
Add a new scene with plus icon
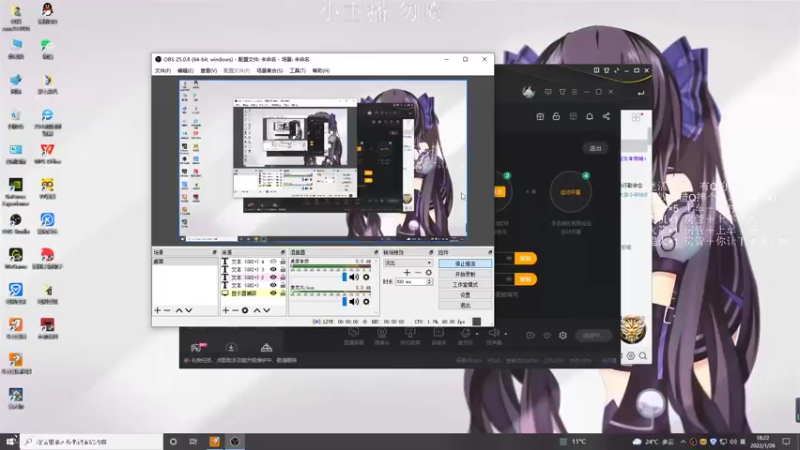[x=158, y=310]
